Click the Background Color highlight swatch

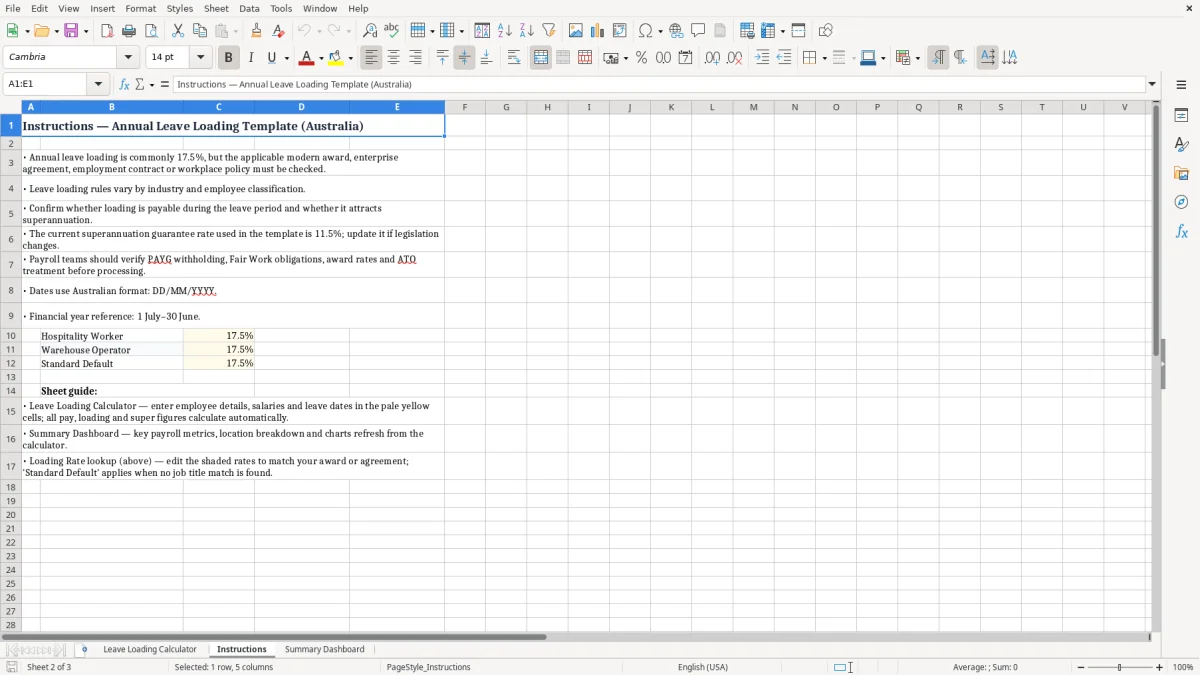(335, 58)
